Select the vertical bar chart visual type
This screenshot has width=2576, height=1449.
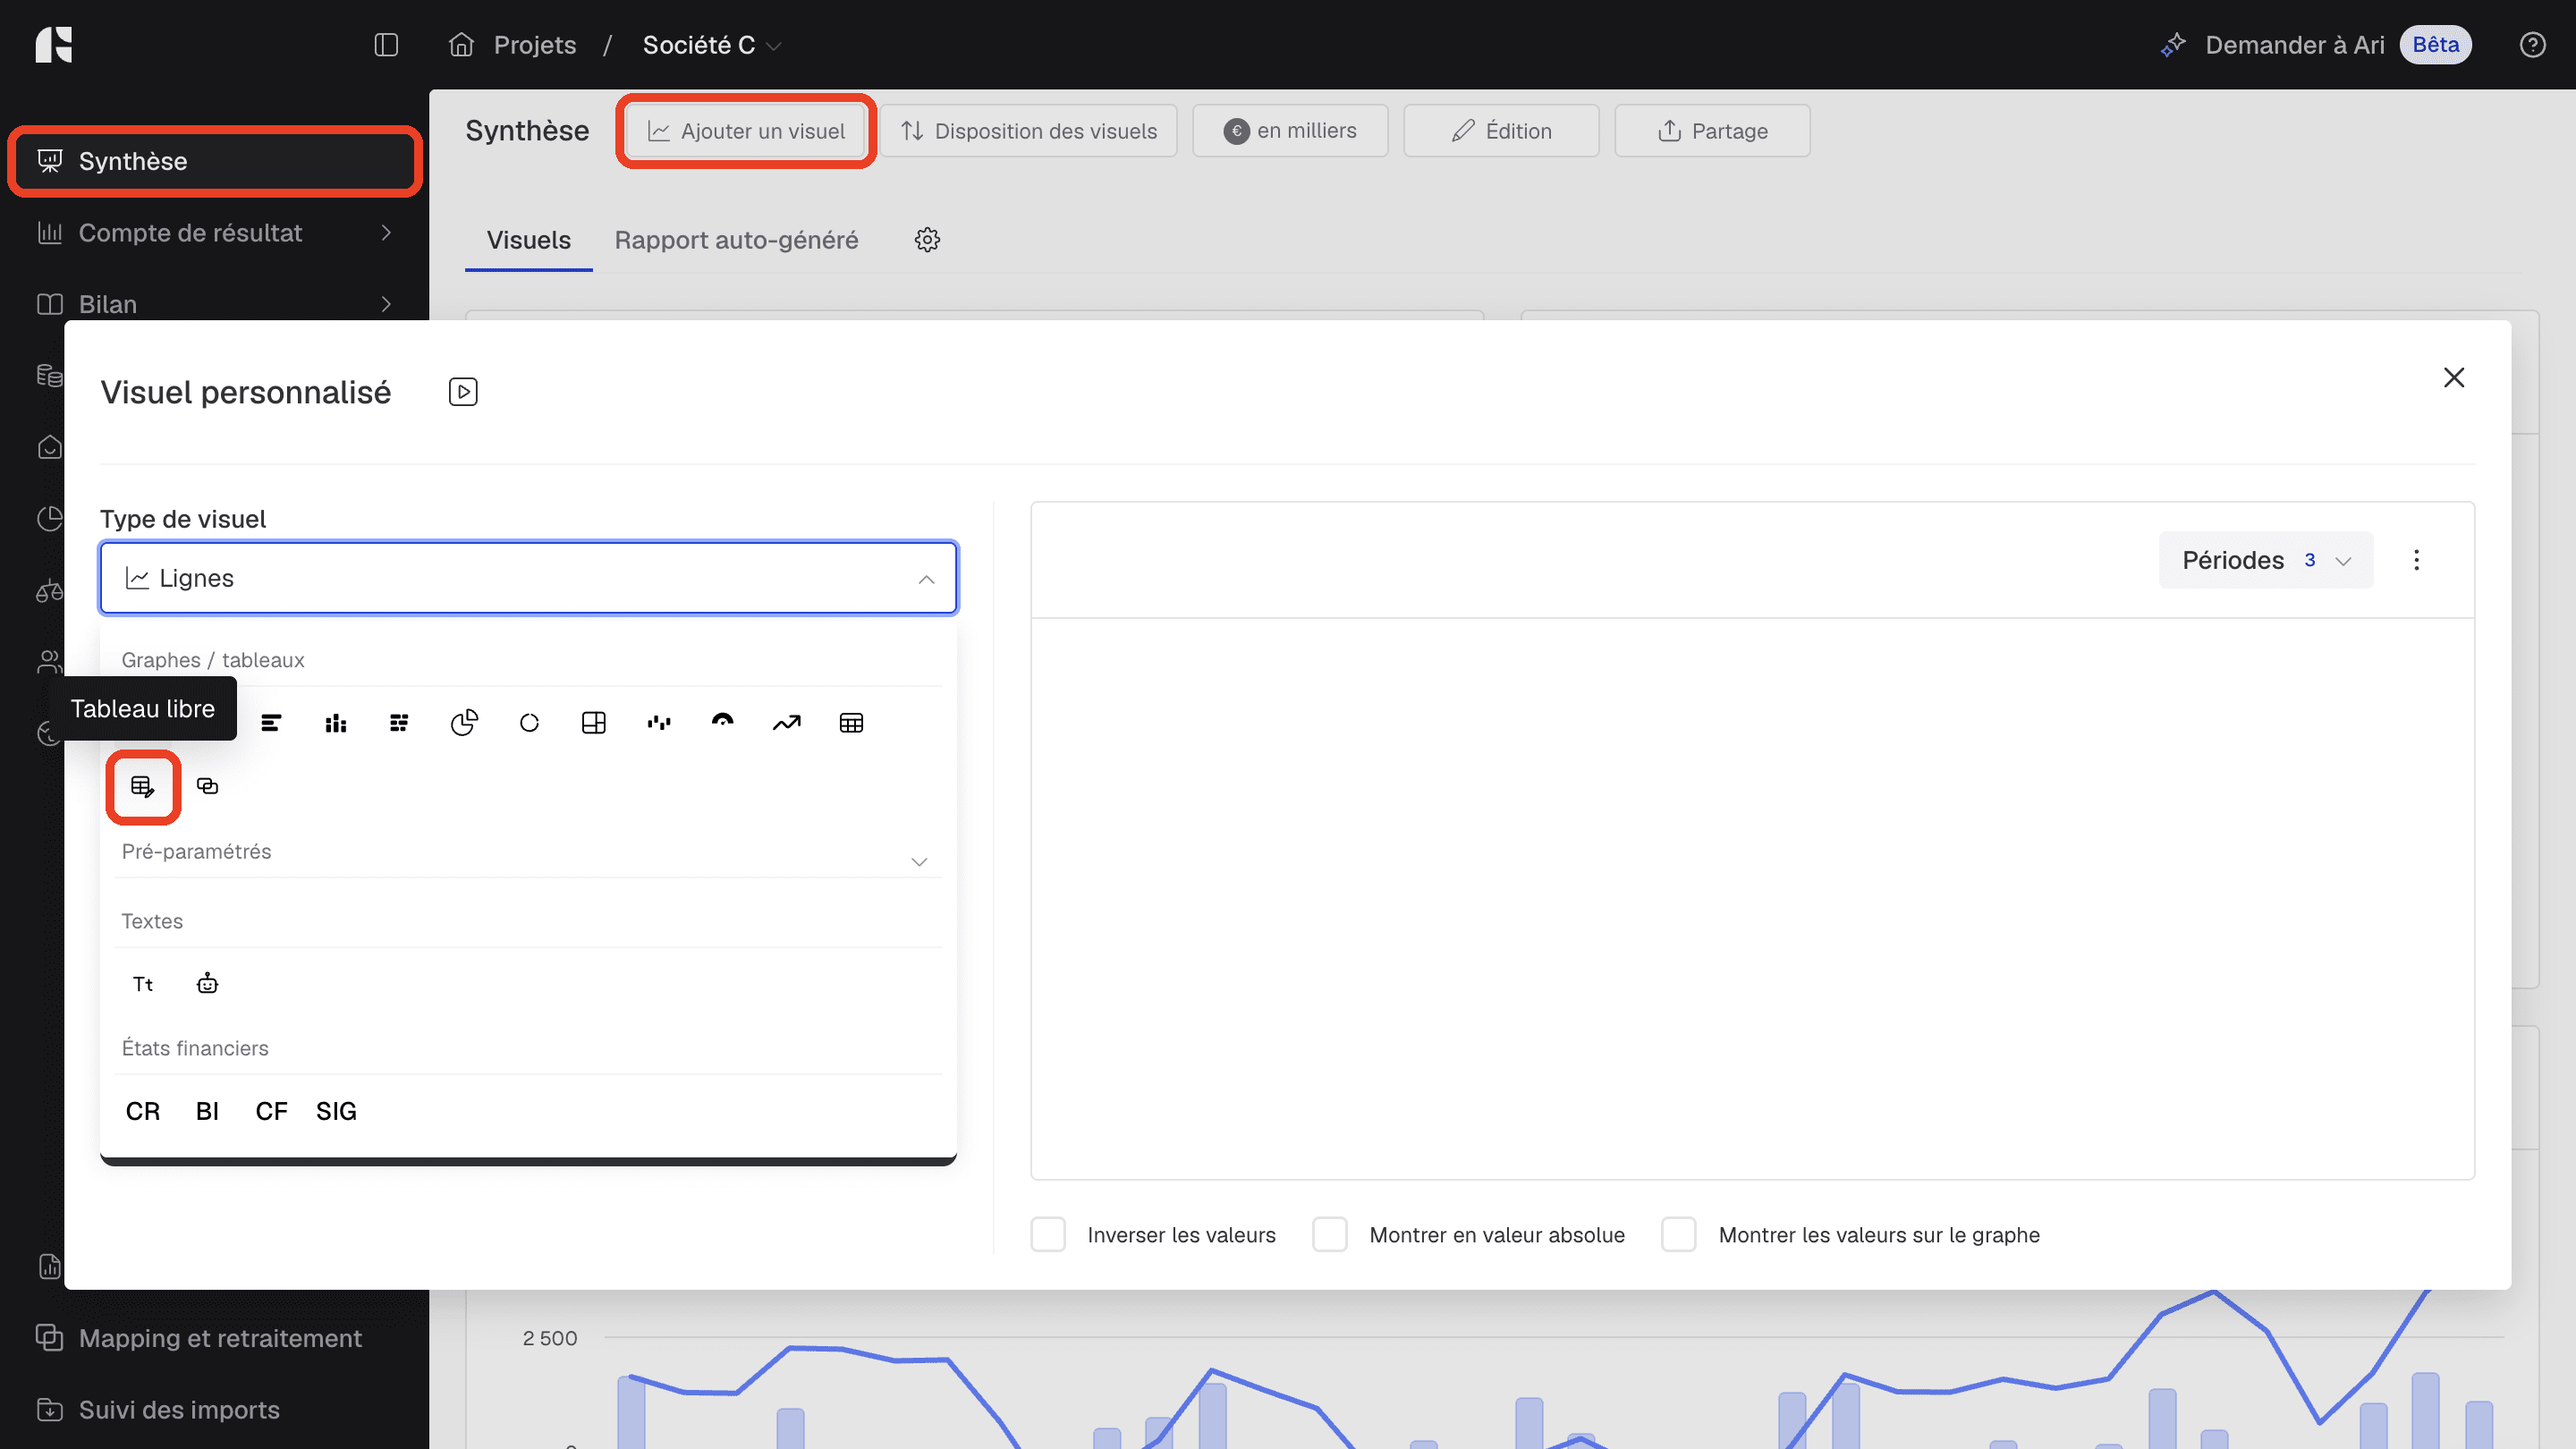click(336, 723)
